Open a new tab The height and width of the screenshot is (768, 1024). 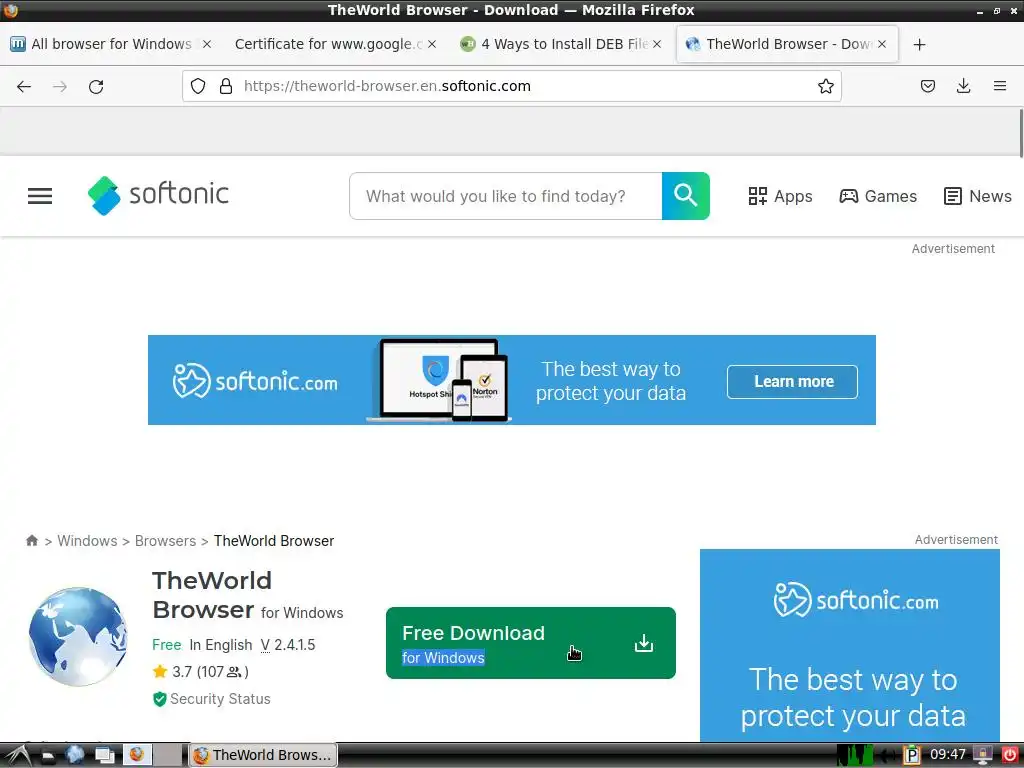point(920,44)
